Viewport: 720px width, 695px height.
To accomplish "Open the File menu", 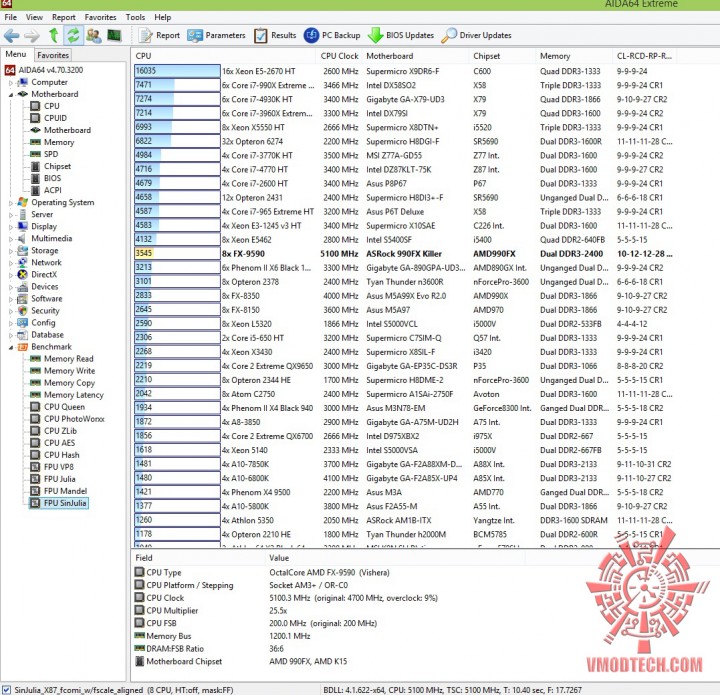I will 11,17.
